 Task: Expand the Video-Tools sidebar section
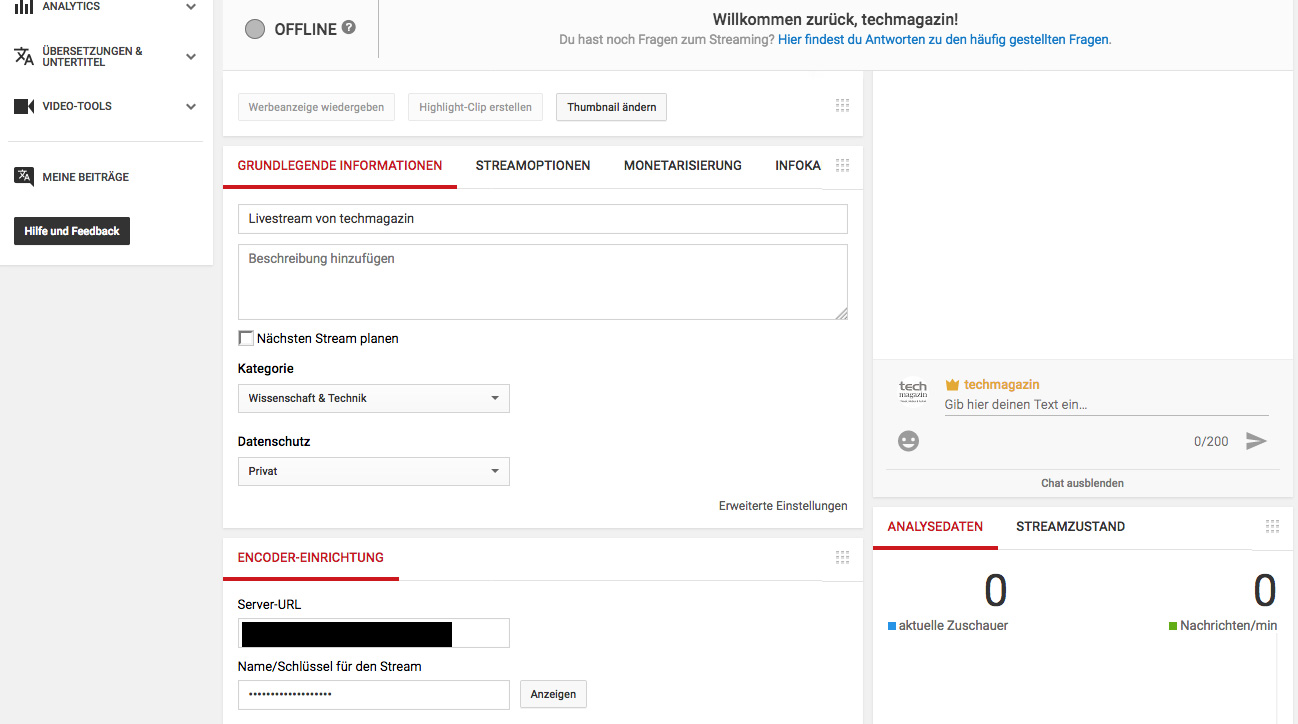point(190,105)
